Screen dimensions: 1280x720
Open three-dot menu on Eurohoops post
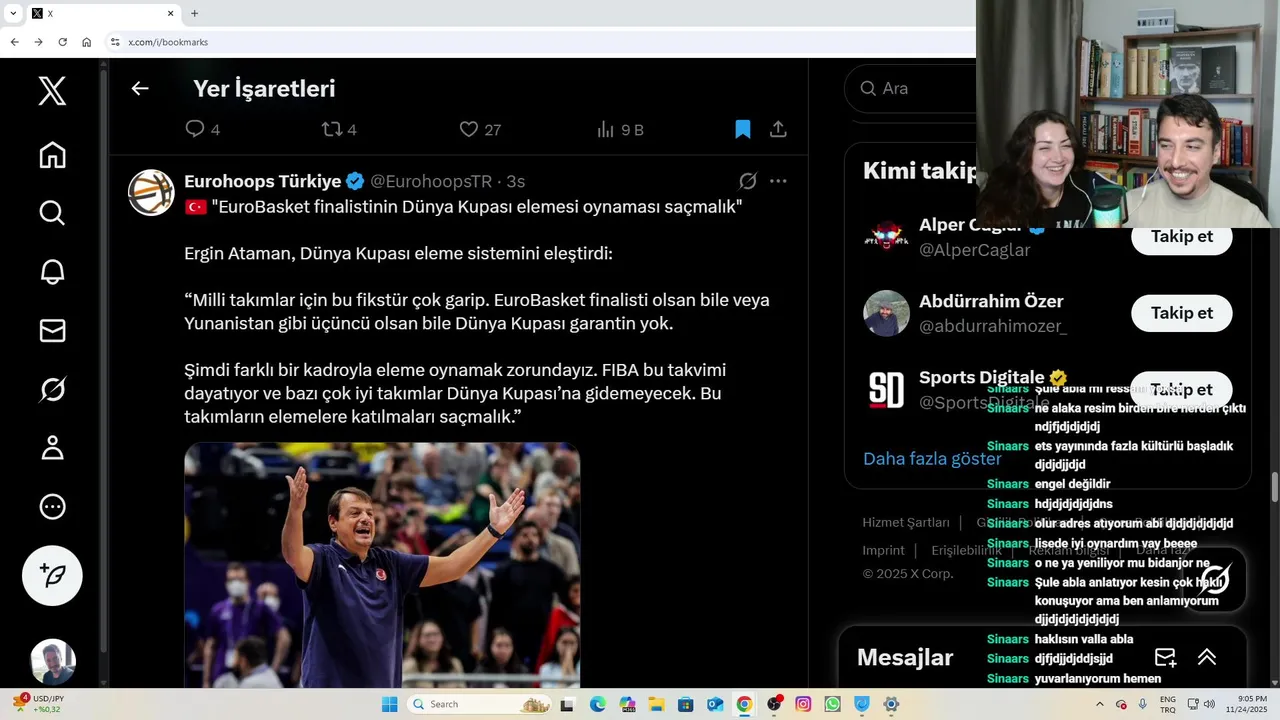778,181
